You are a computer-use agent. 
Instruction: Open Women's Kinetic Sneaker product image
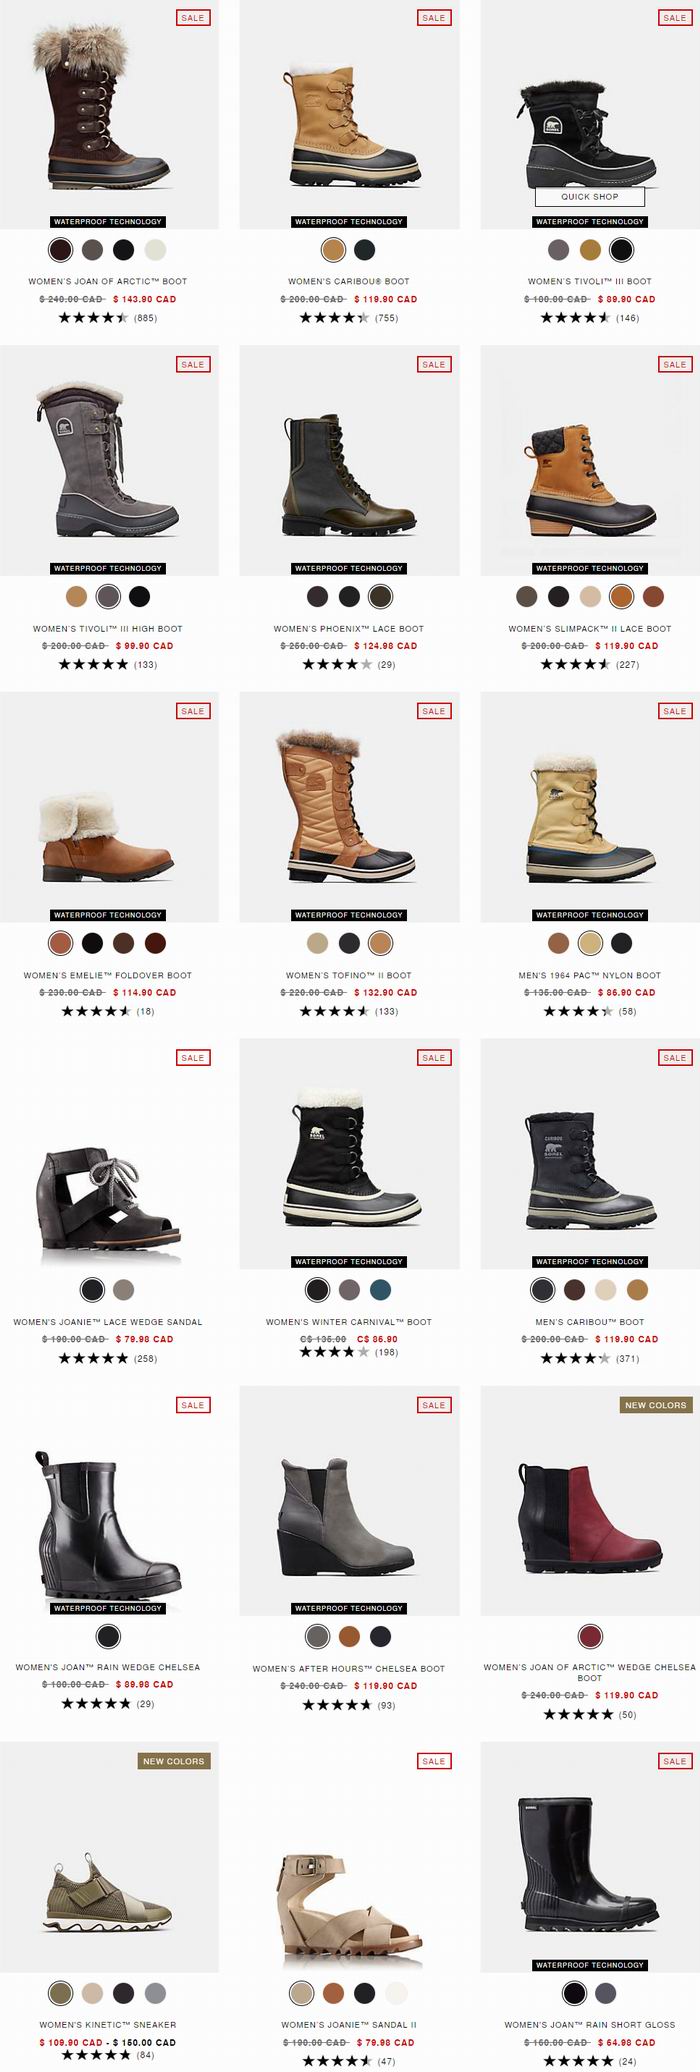109,1858
